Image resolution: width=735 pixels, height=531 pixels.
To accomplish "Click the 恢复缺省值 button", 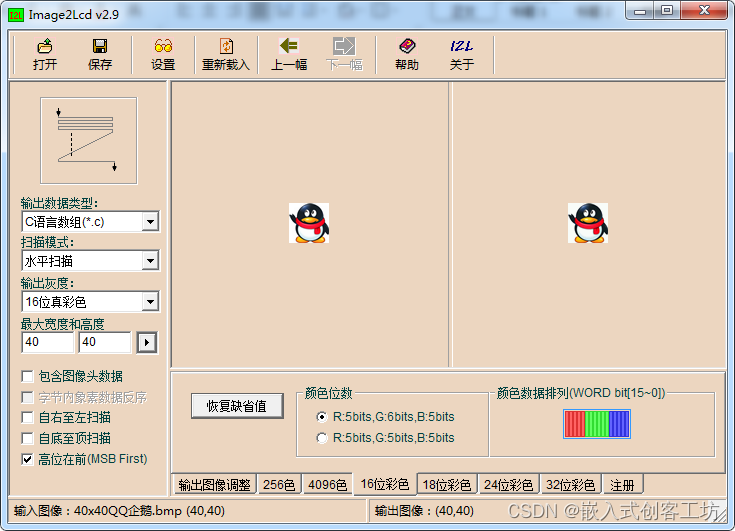I will (237, 406).
